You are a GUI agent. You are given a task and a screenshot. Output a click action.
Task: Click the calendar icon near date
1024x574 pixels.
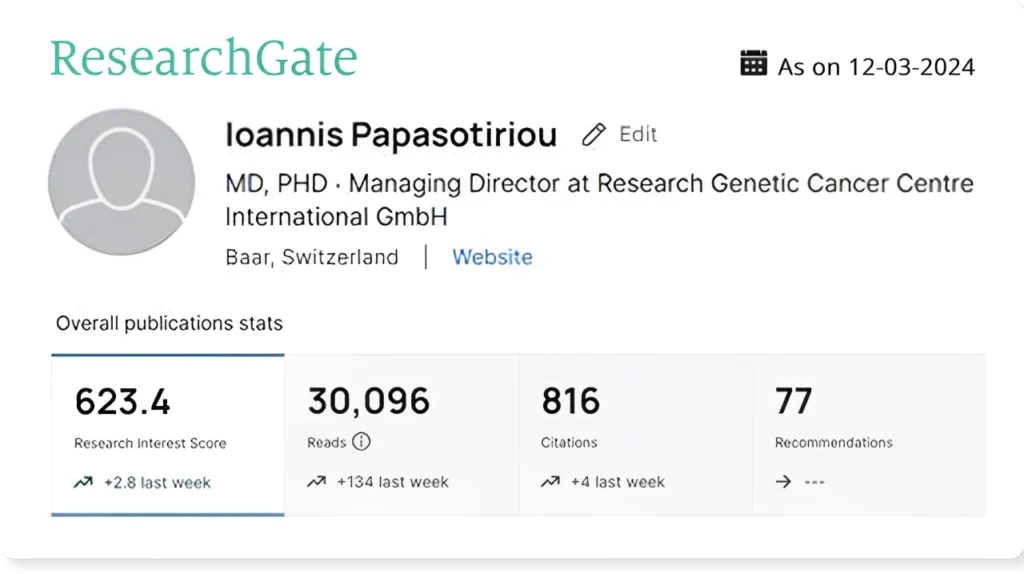(753, 64)
